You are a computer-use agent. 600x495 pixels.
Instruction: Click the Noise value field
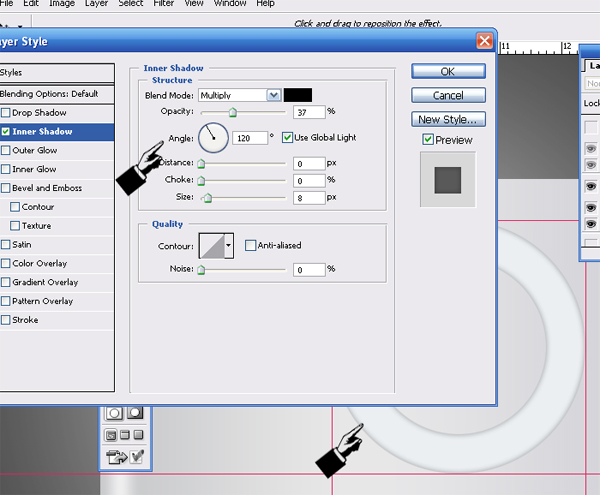pos(309,270)
